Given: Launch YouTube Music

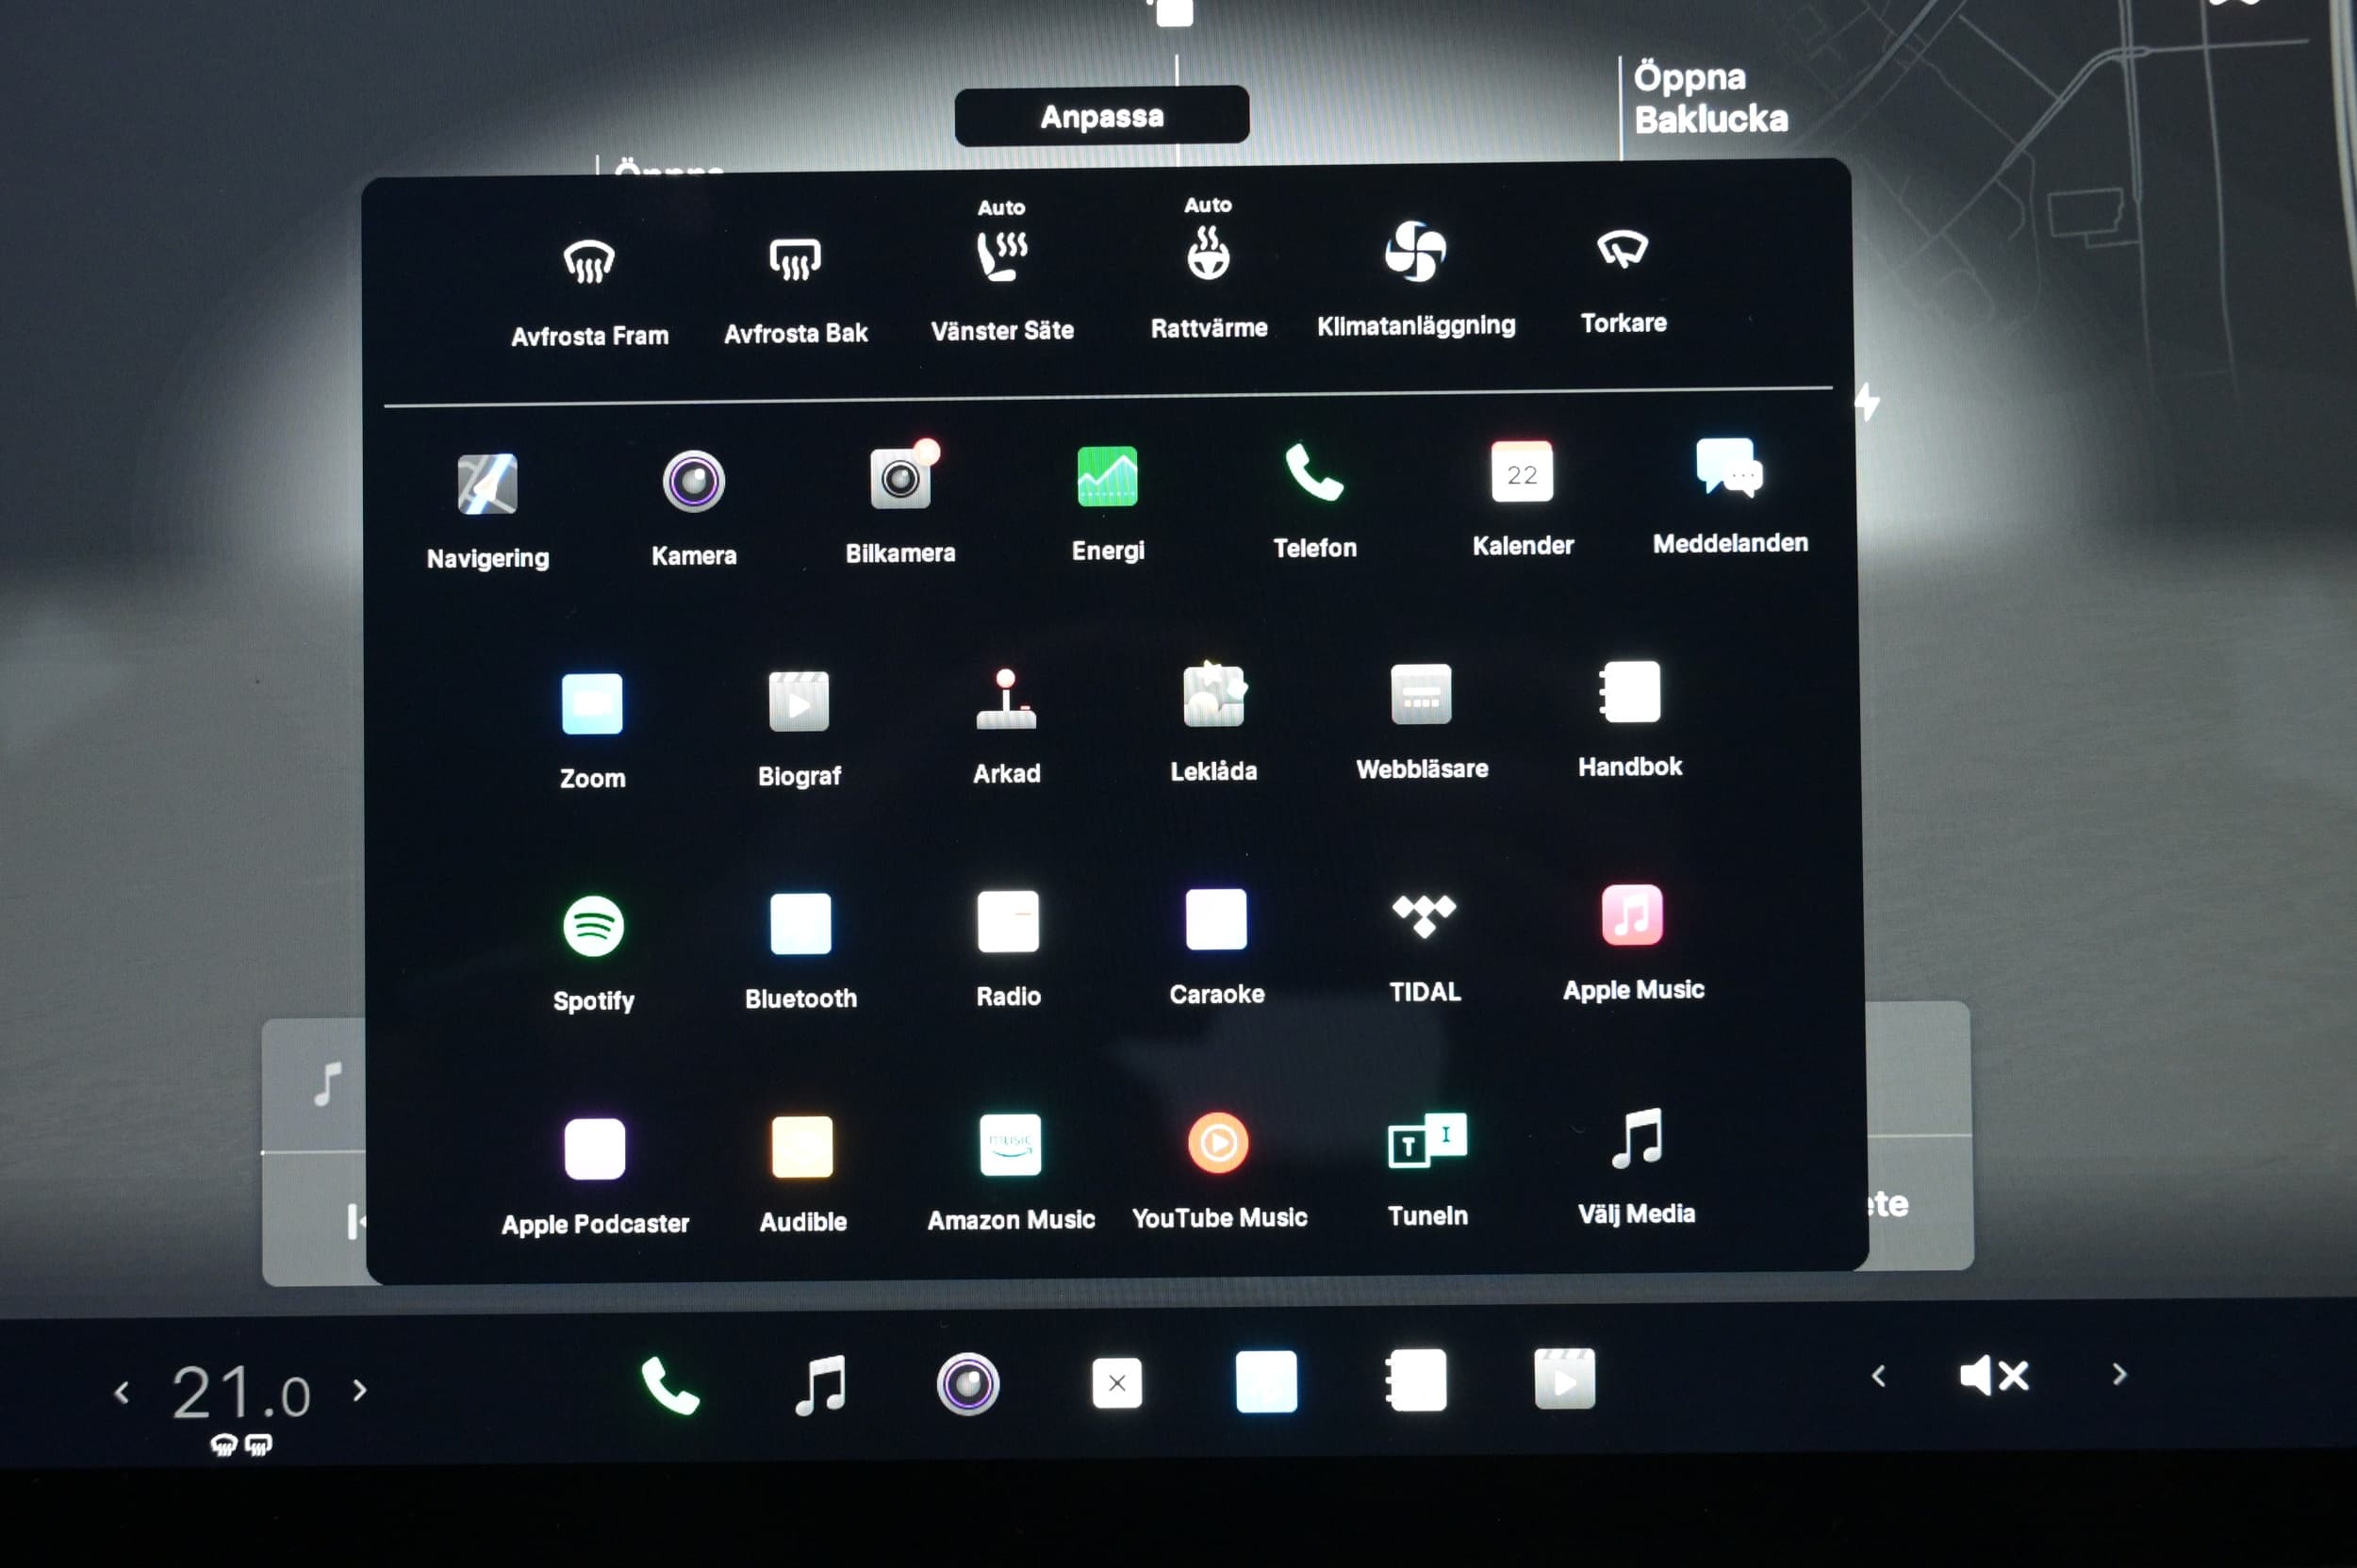Looking at the screenshot, I should (1219, 1170).
